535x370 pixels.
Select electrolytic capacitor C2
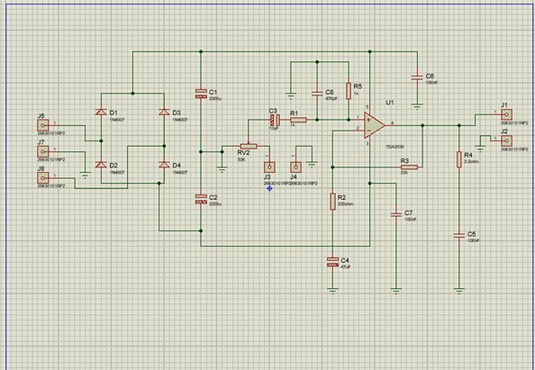point(201,199)
